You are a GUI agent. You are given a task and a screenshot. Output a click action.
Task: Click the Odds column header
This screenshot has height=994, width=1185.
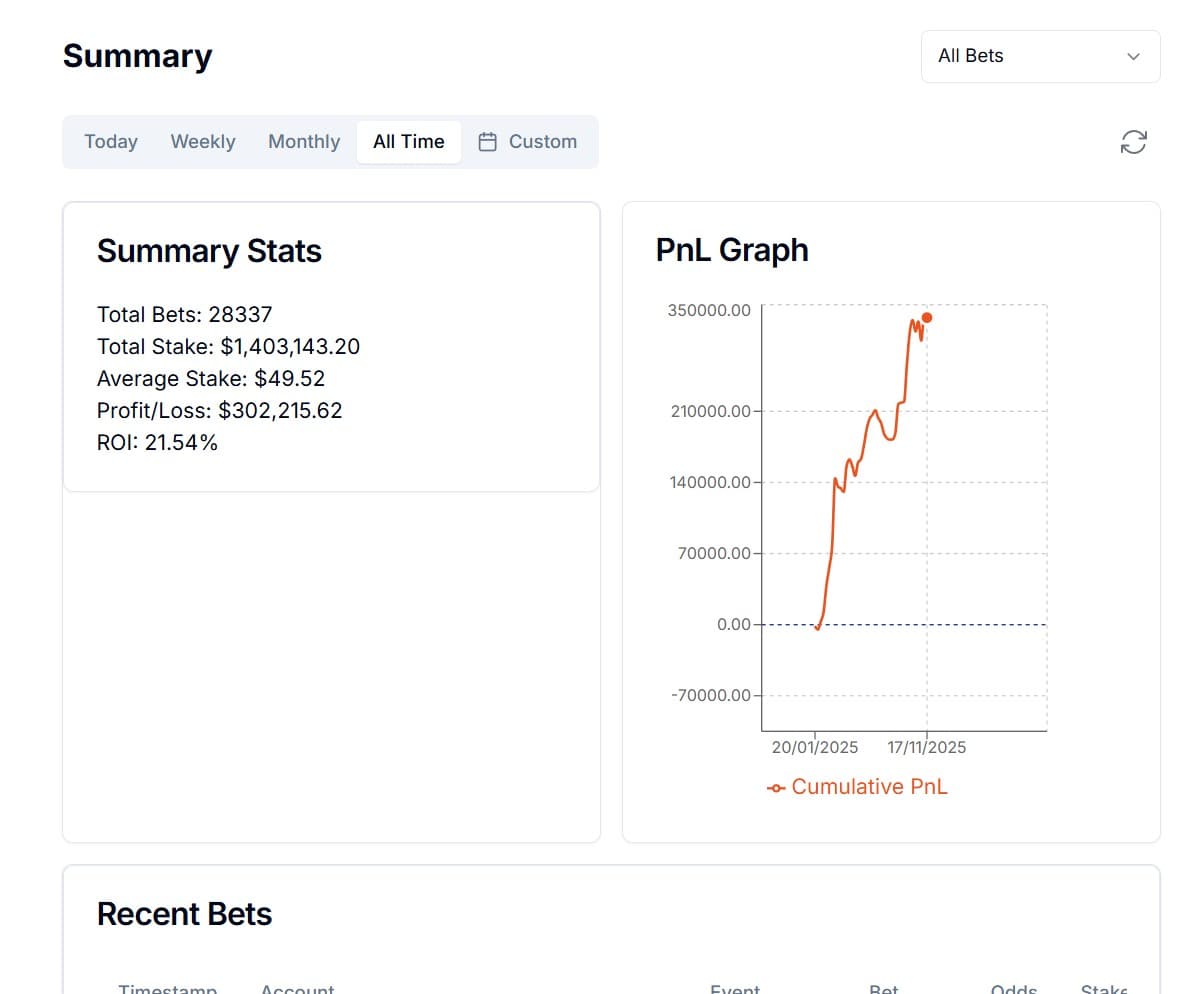[x=1013, y=988]
